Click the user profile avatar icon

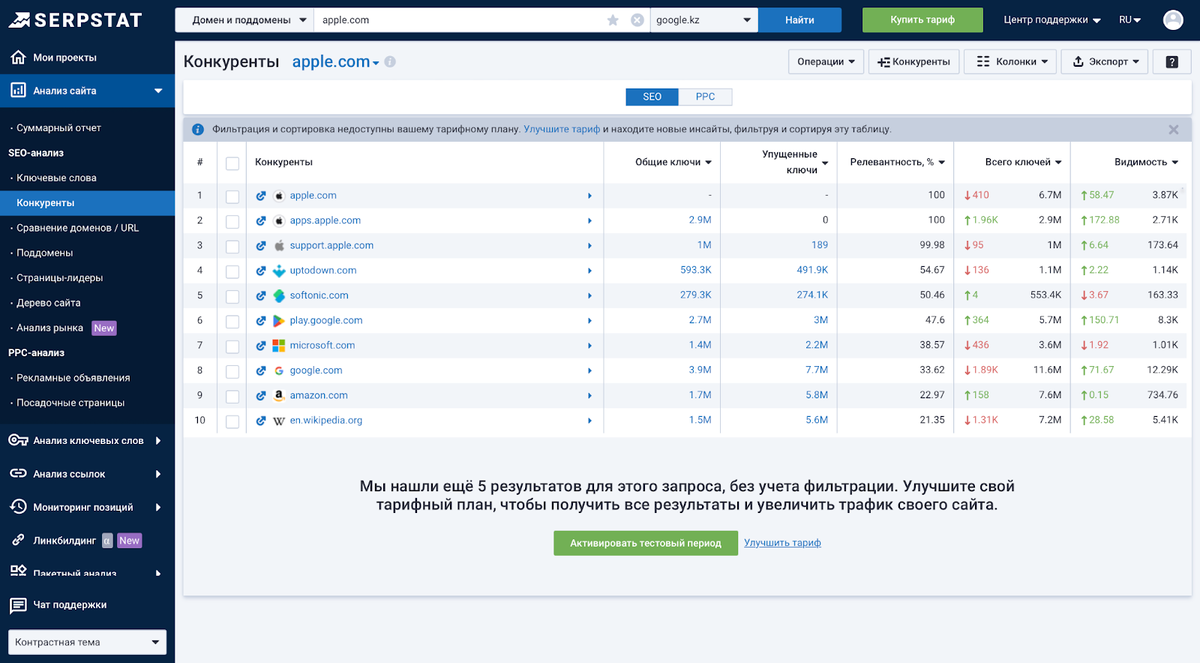(1172, 19)
